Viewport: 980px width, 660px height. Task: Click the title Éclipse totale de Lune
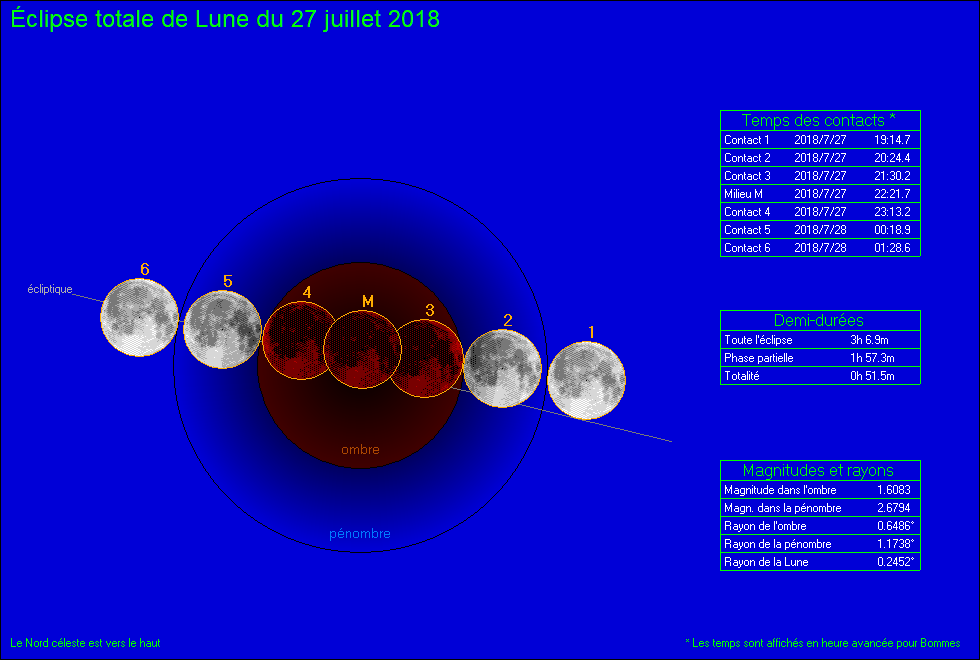[x=225, y=19]
